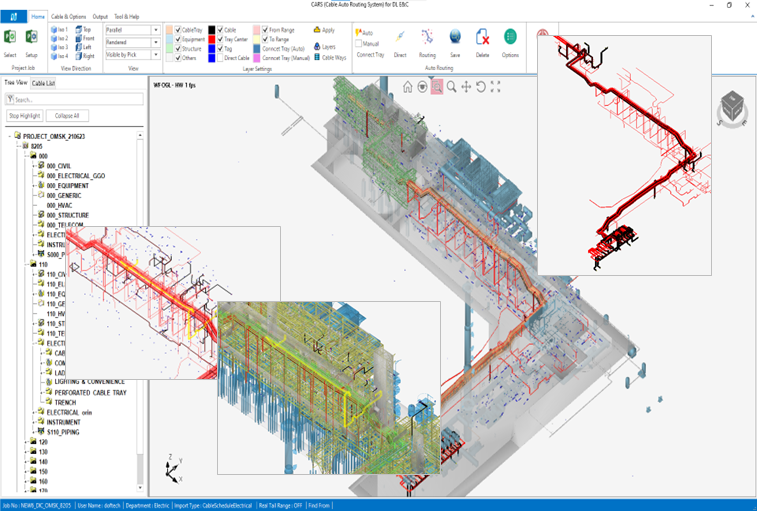Open the Cable & Options ribbon tab
This screenshot has height=511, width=757.
pyautogui.click(x=68, y=17)
